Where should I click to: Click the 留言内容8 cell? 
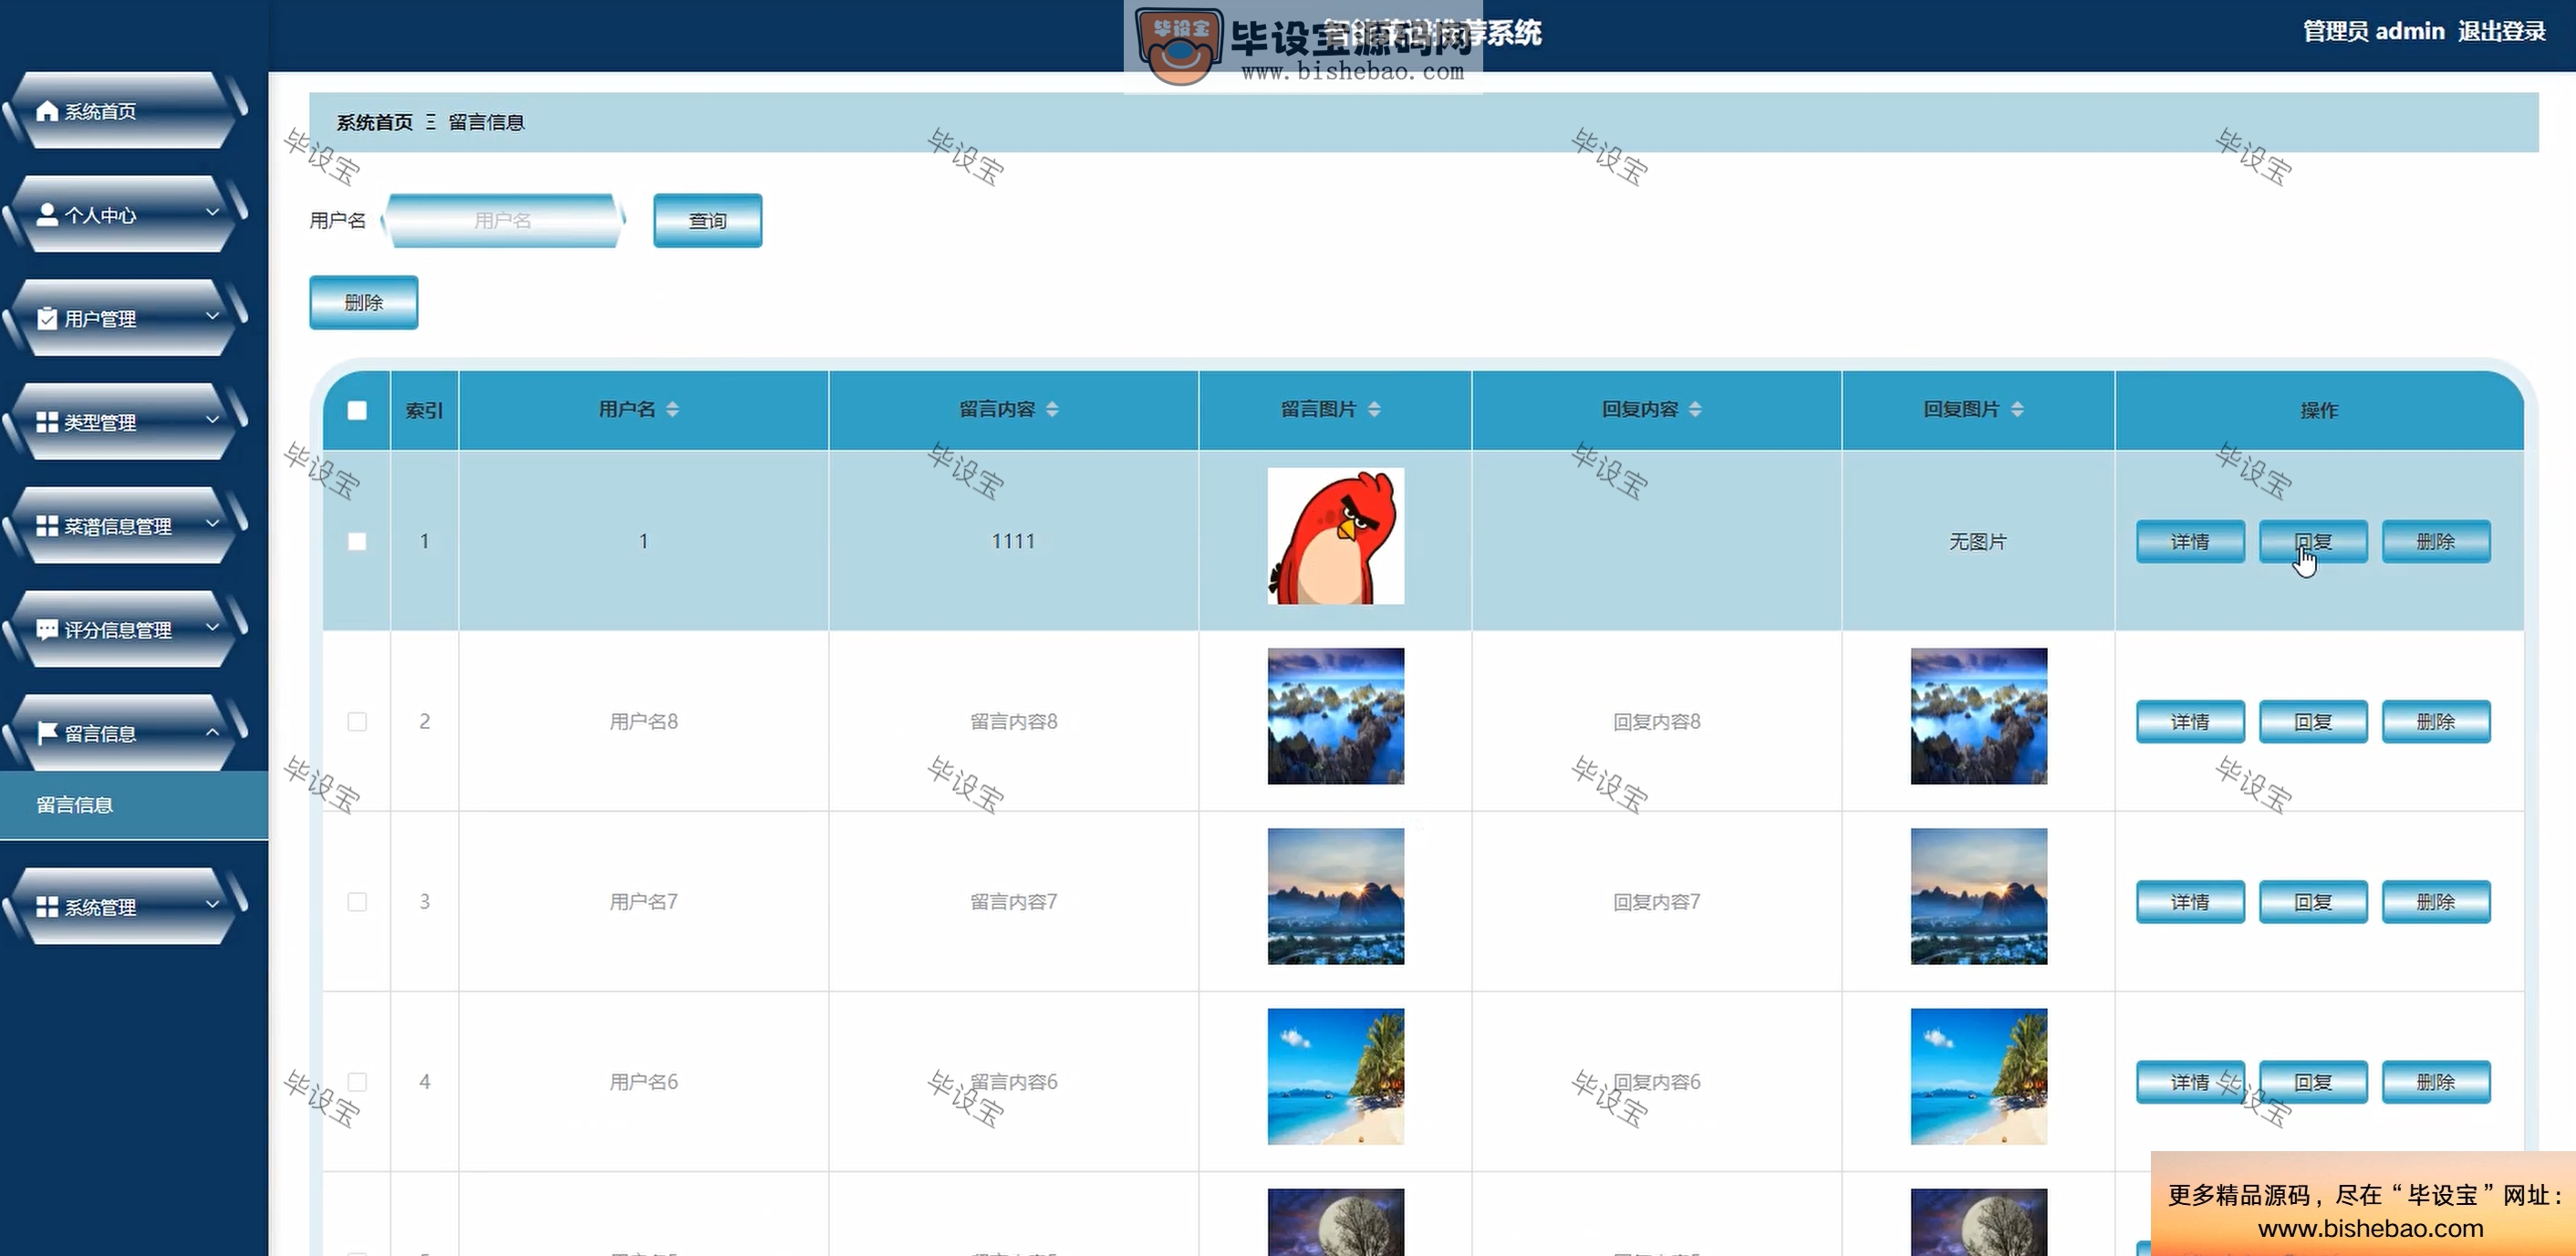[1013, 721]
